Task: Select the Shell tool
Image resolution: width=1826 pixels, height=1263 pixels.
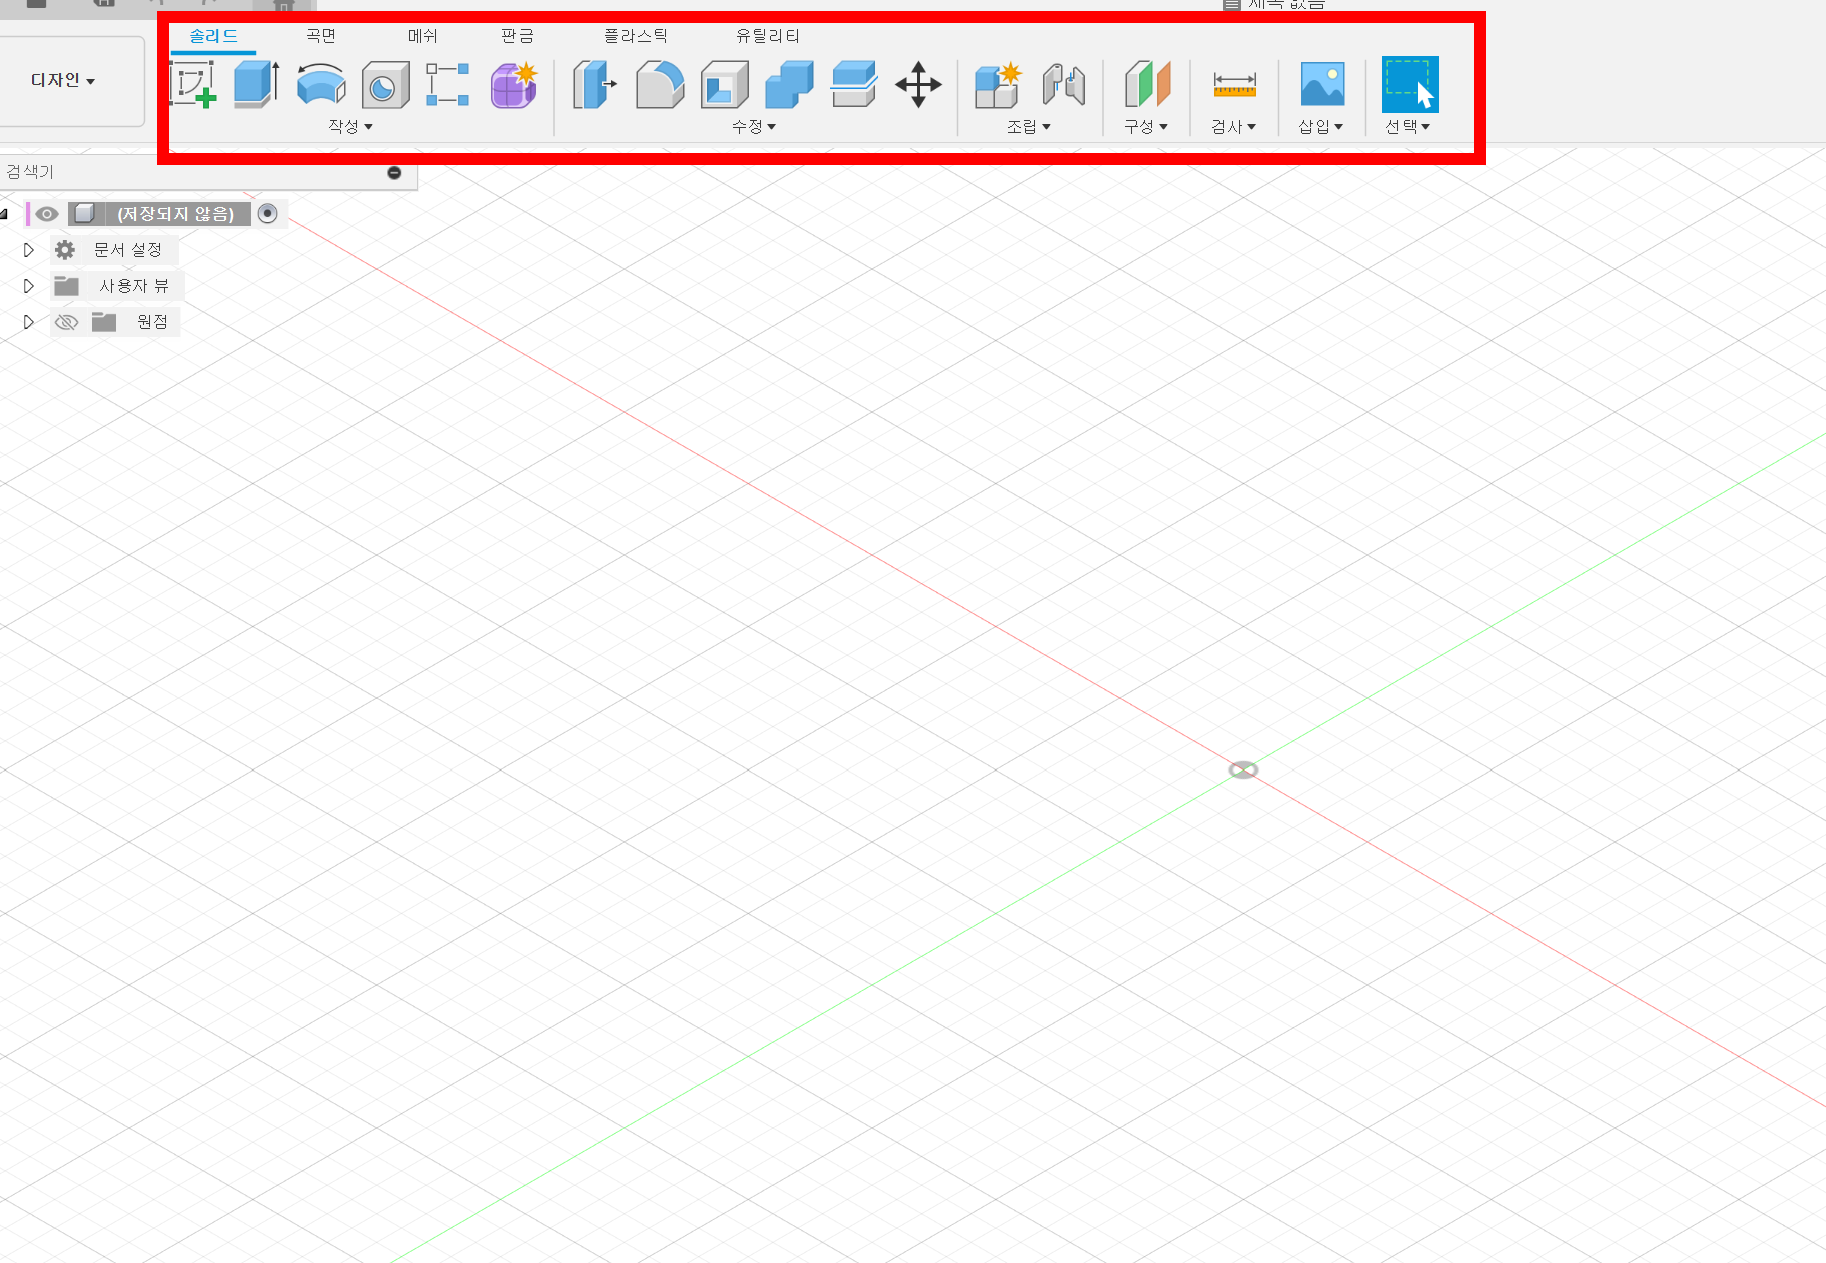Action: point(725,85)
